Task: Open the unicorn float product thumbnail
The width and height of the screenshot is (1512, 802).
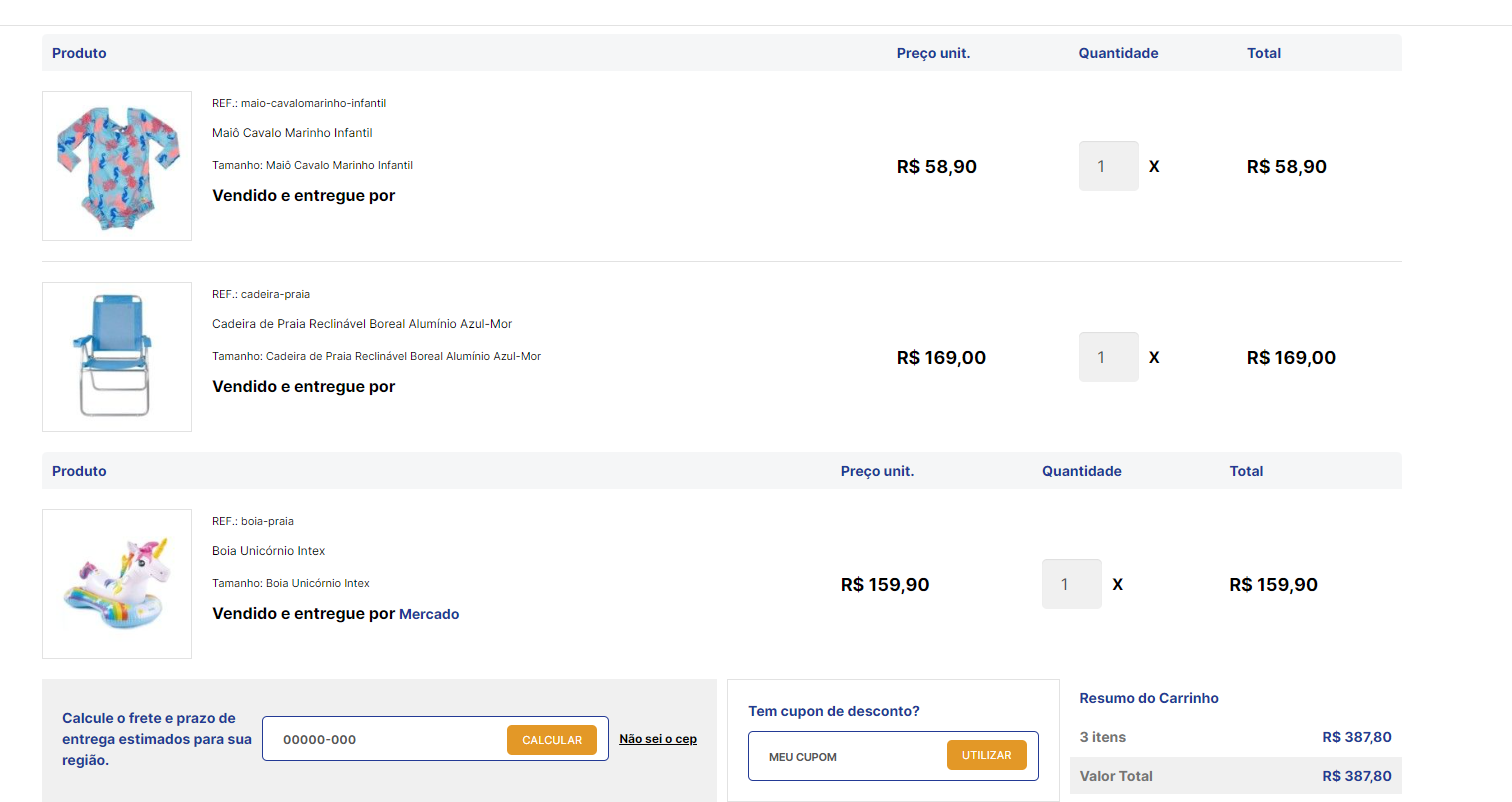Action: click(x=117, y=584)
